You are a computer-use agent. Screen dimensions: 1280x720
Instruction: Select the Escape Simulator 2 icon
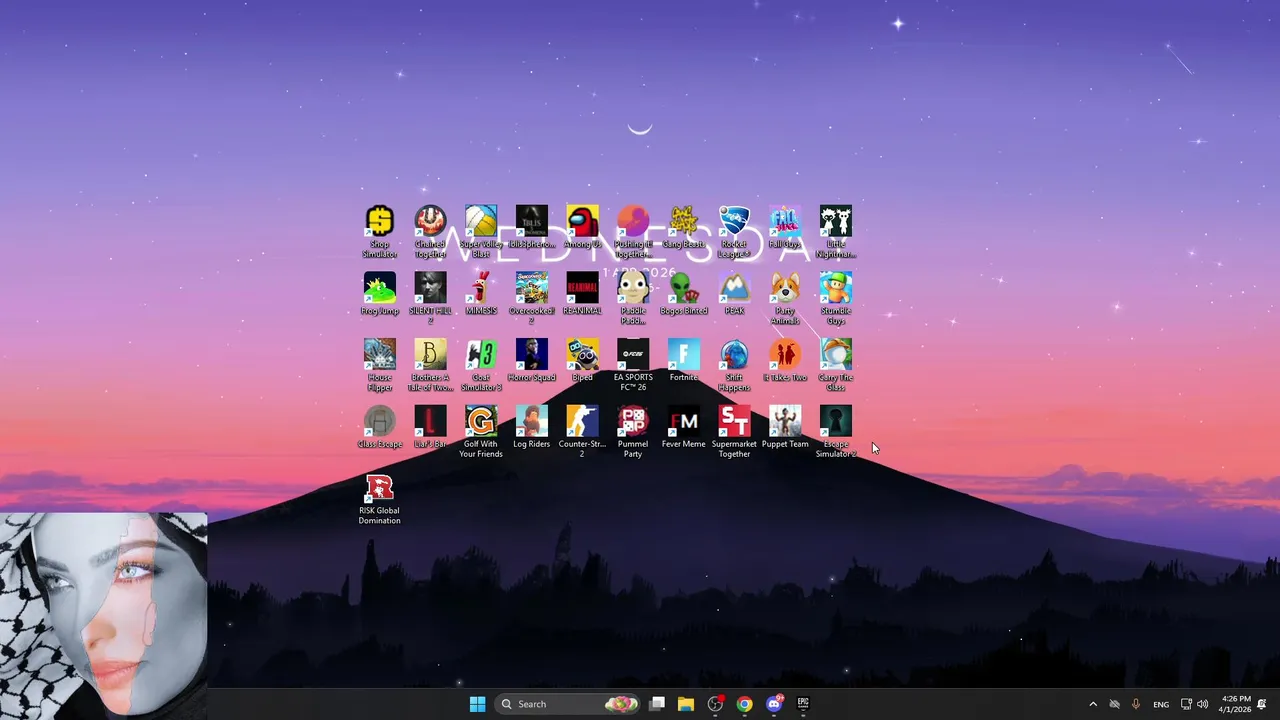point(836,423)
